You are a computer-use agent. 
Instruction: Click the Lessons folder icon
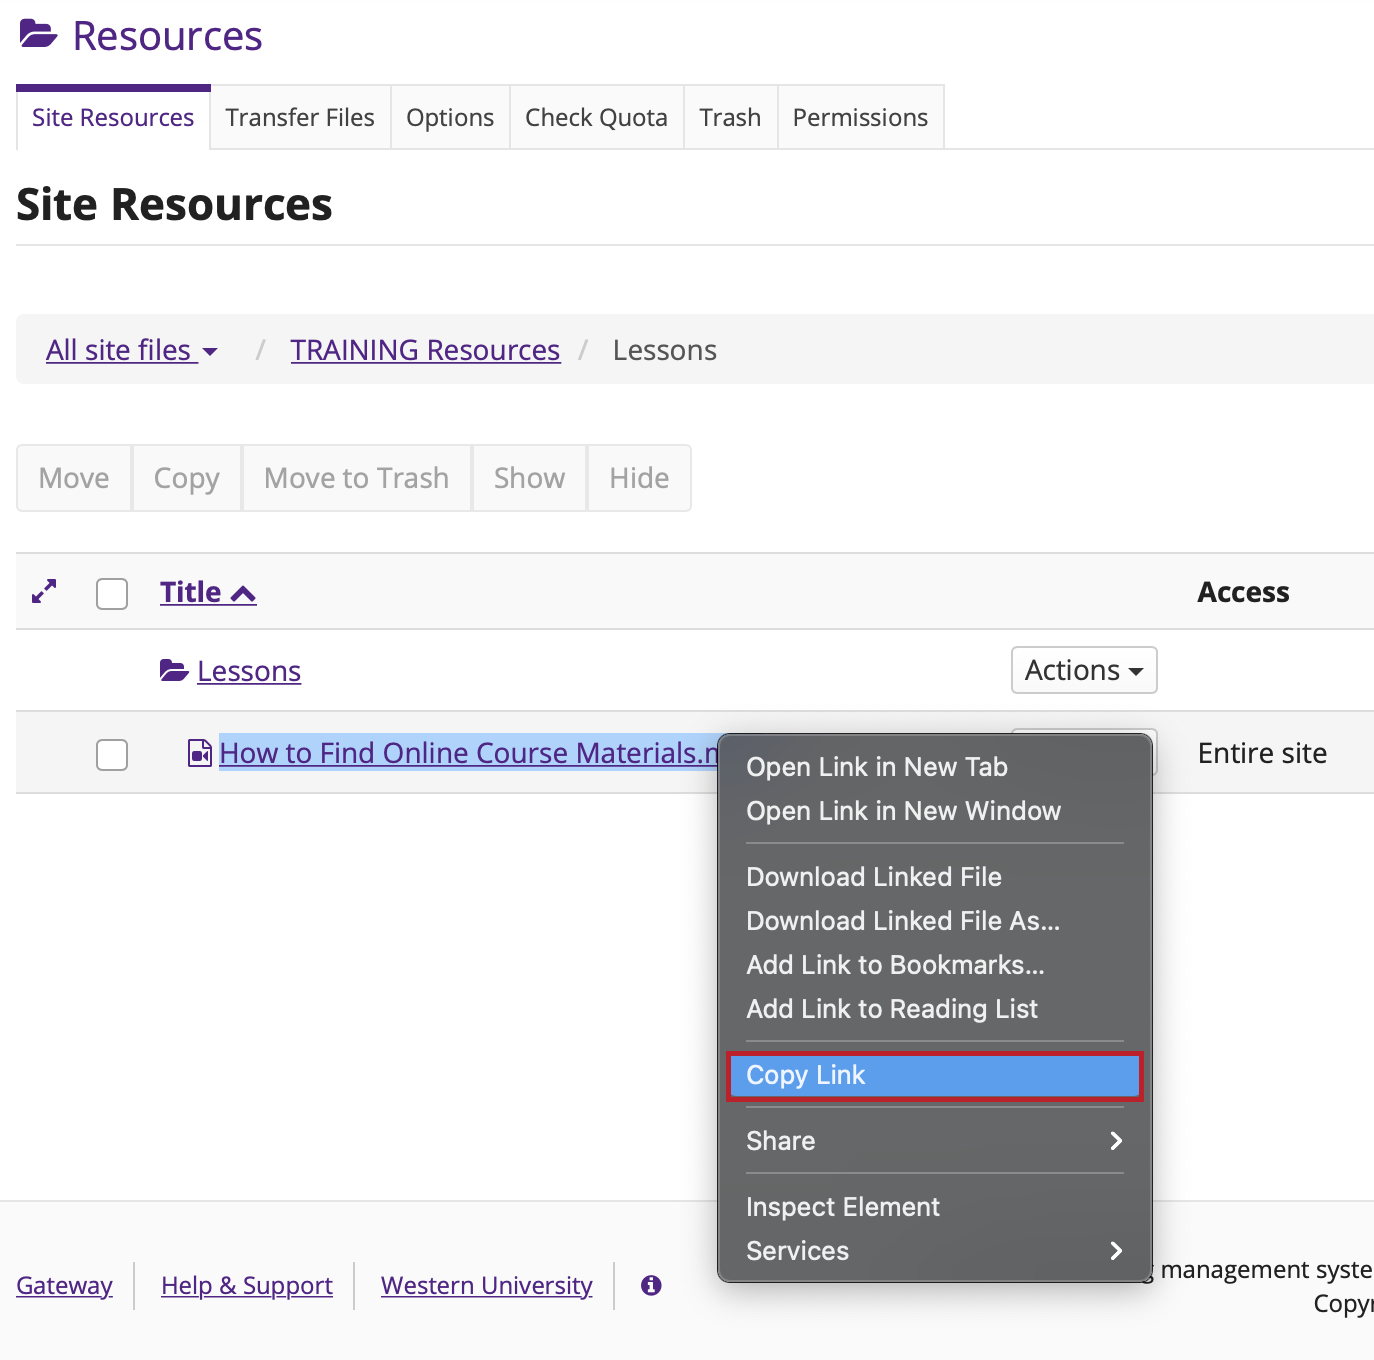pyautogui.click(x=174, y=671)
